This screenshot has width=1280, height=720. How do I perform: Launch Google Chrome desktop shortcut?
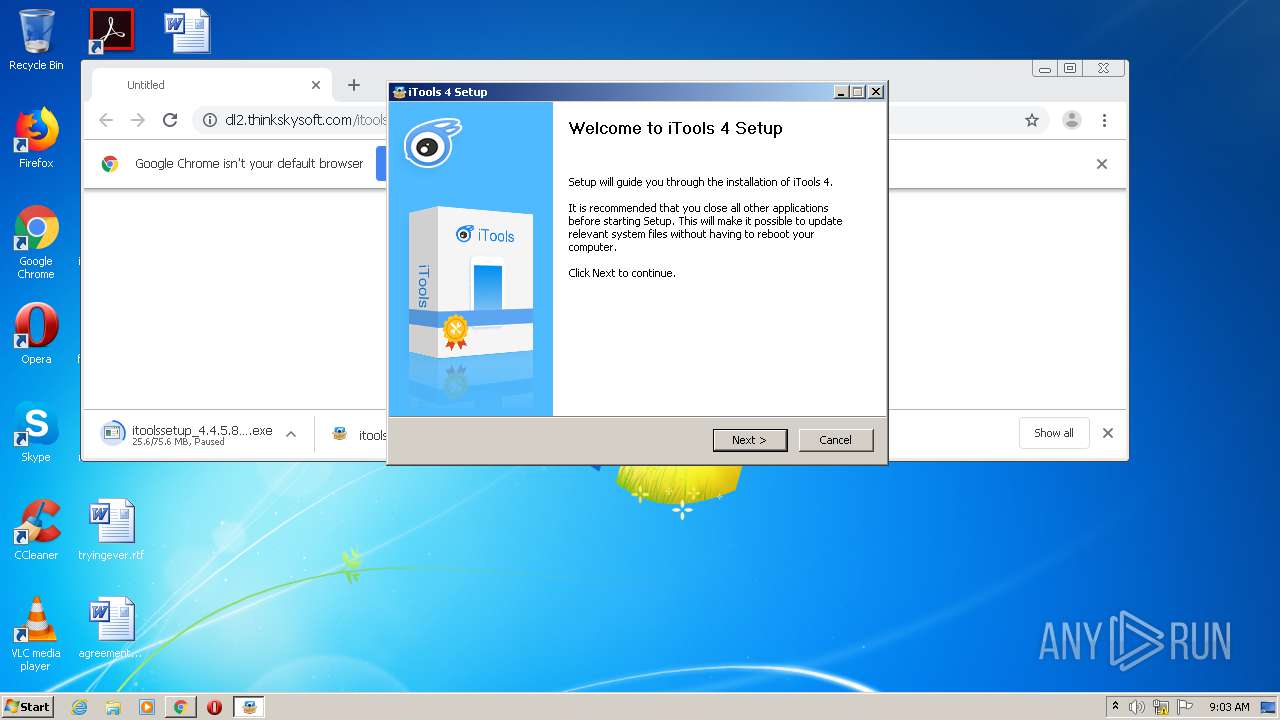tap(36, 242)
